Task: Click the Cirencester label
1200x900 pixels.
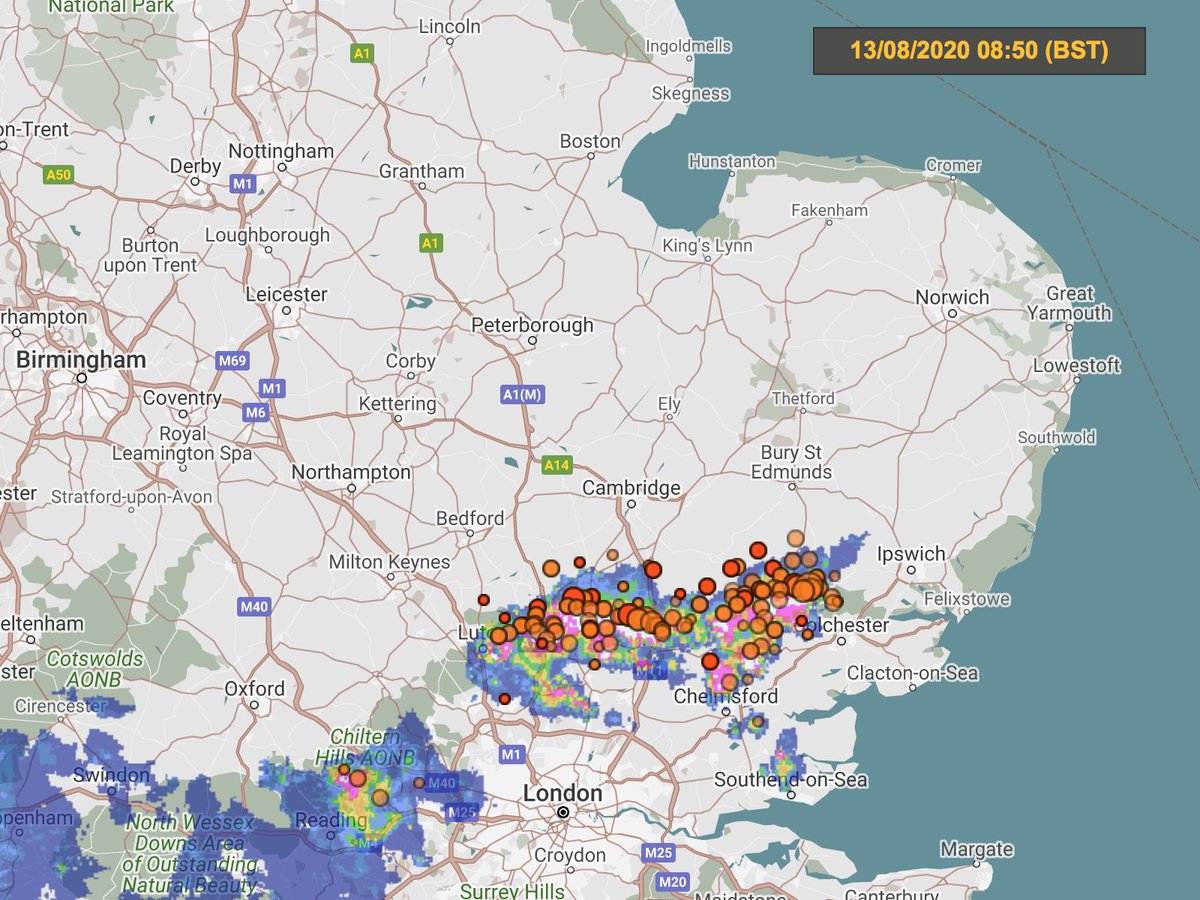Action: point(58,705)
